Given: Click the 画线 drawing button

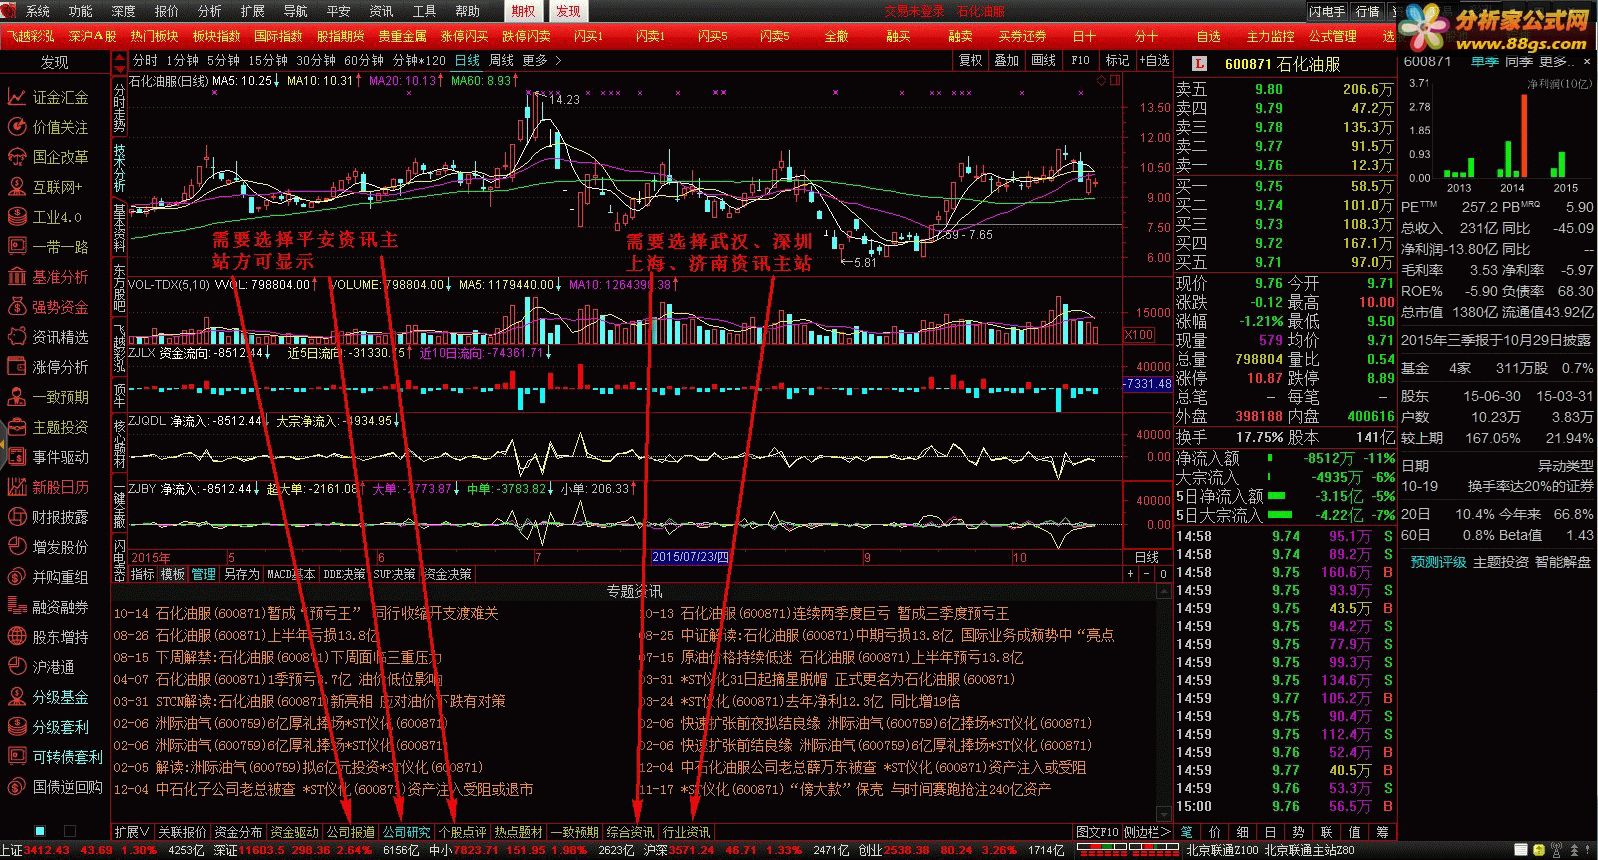Looking at the screenshot, I should [x=1043, y=61].
